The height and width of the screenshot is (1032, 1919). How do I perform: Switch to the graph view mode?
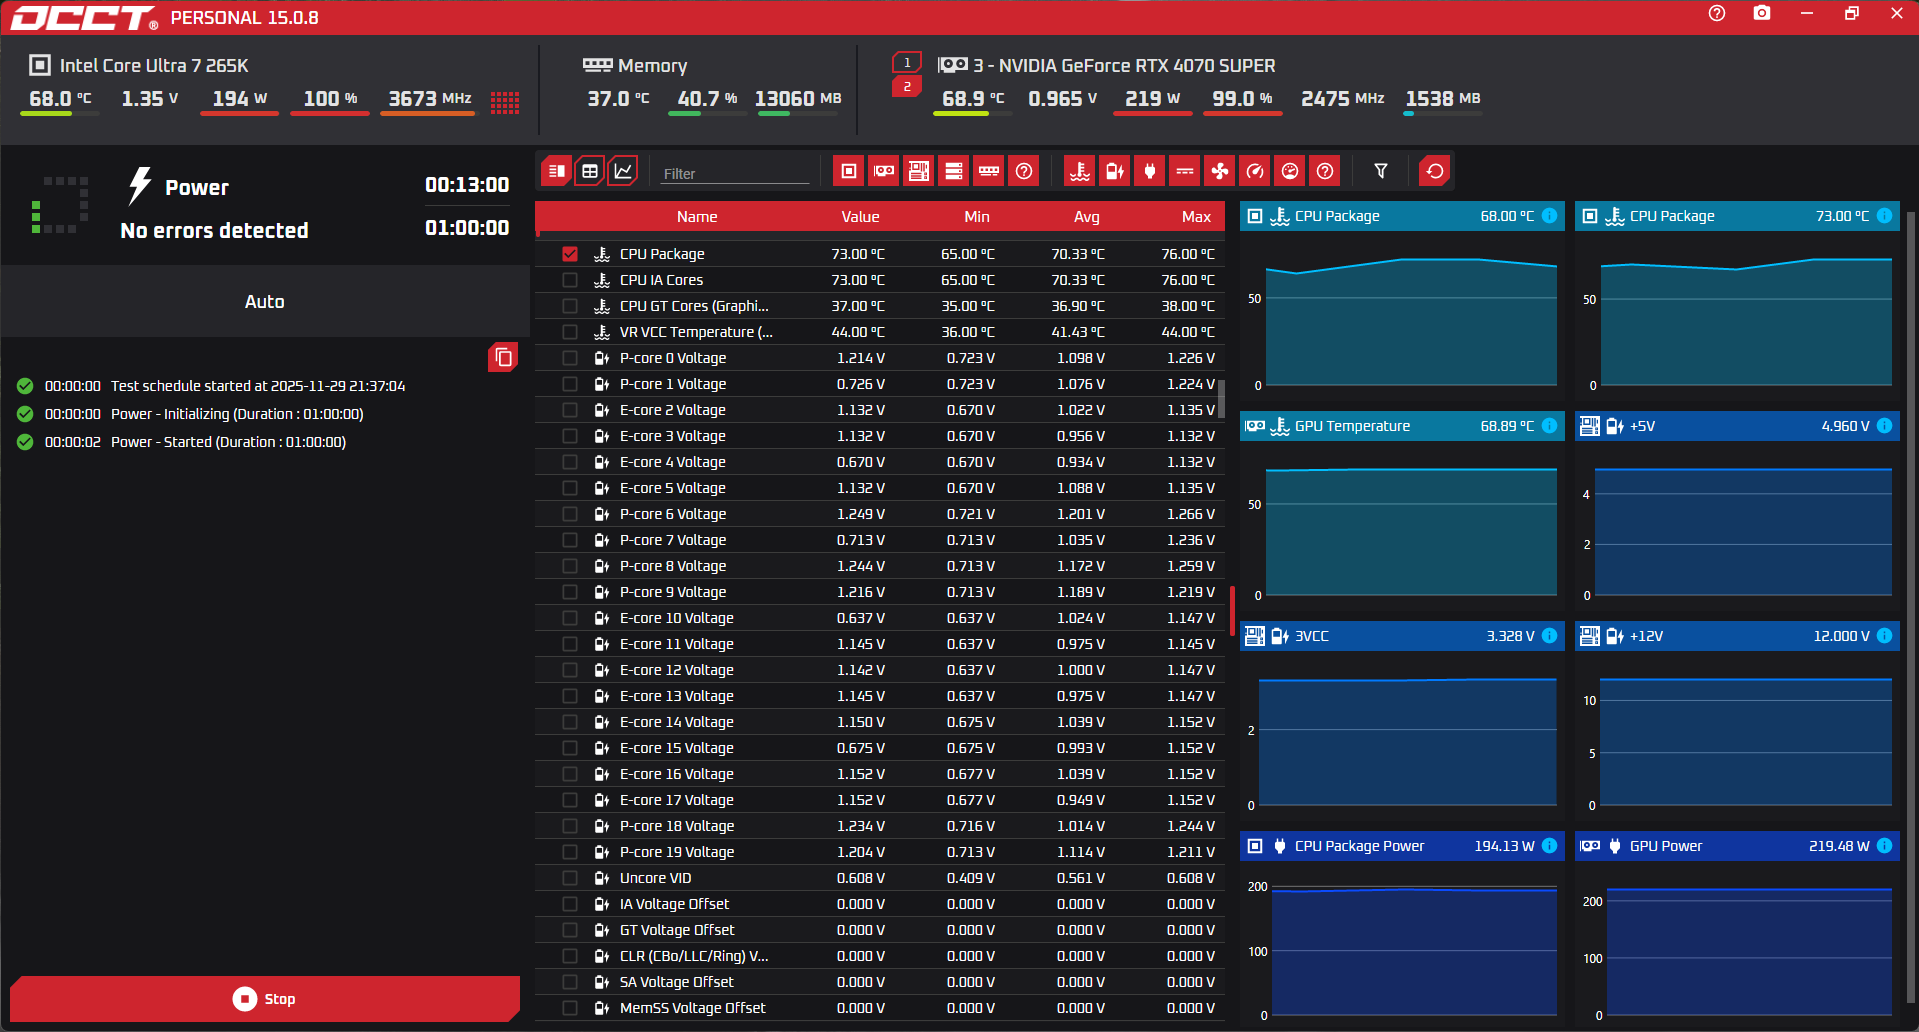pos(622,171)
